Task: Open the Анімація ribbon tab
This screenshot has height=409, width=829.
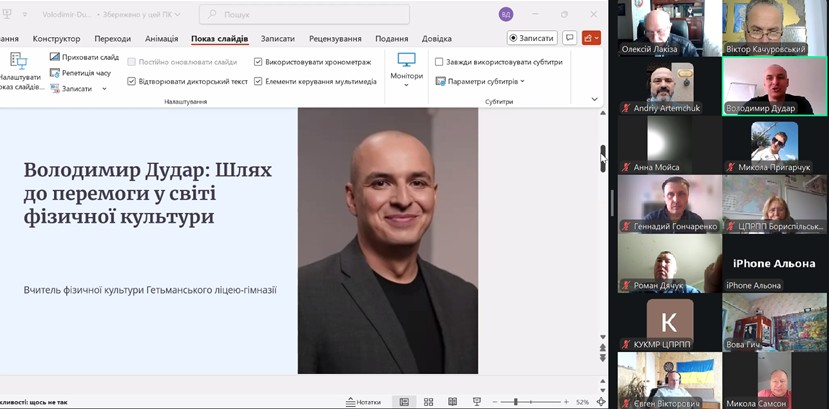Action: pyautogui.click(x=161, y=38)
